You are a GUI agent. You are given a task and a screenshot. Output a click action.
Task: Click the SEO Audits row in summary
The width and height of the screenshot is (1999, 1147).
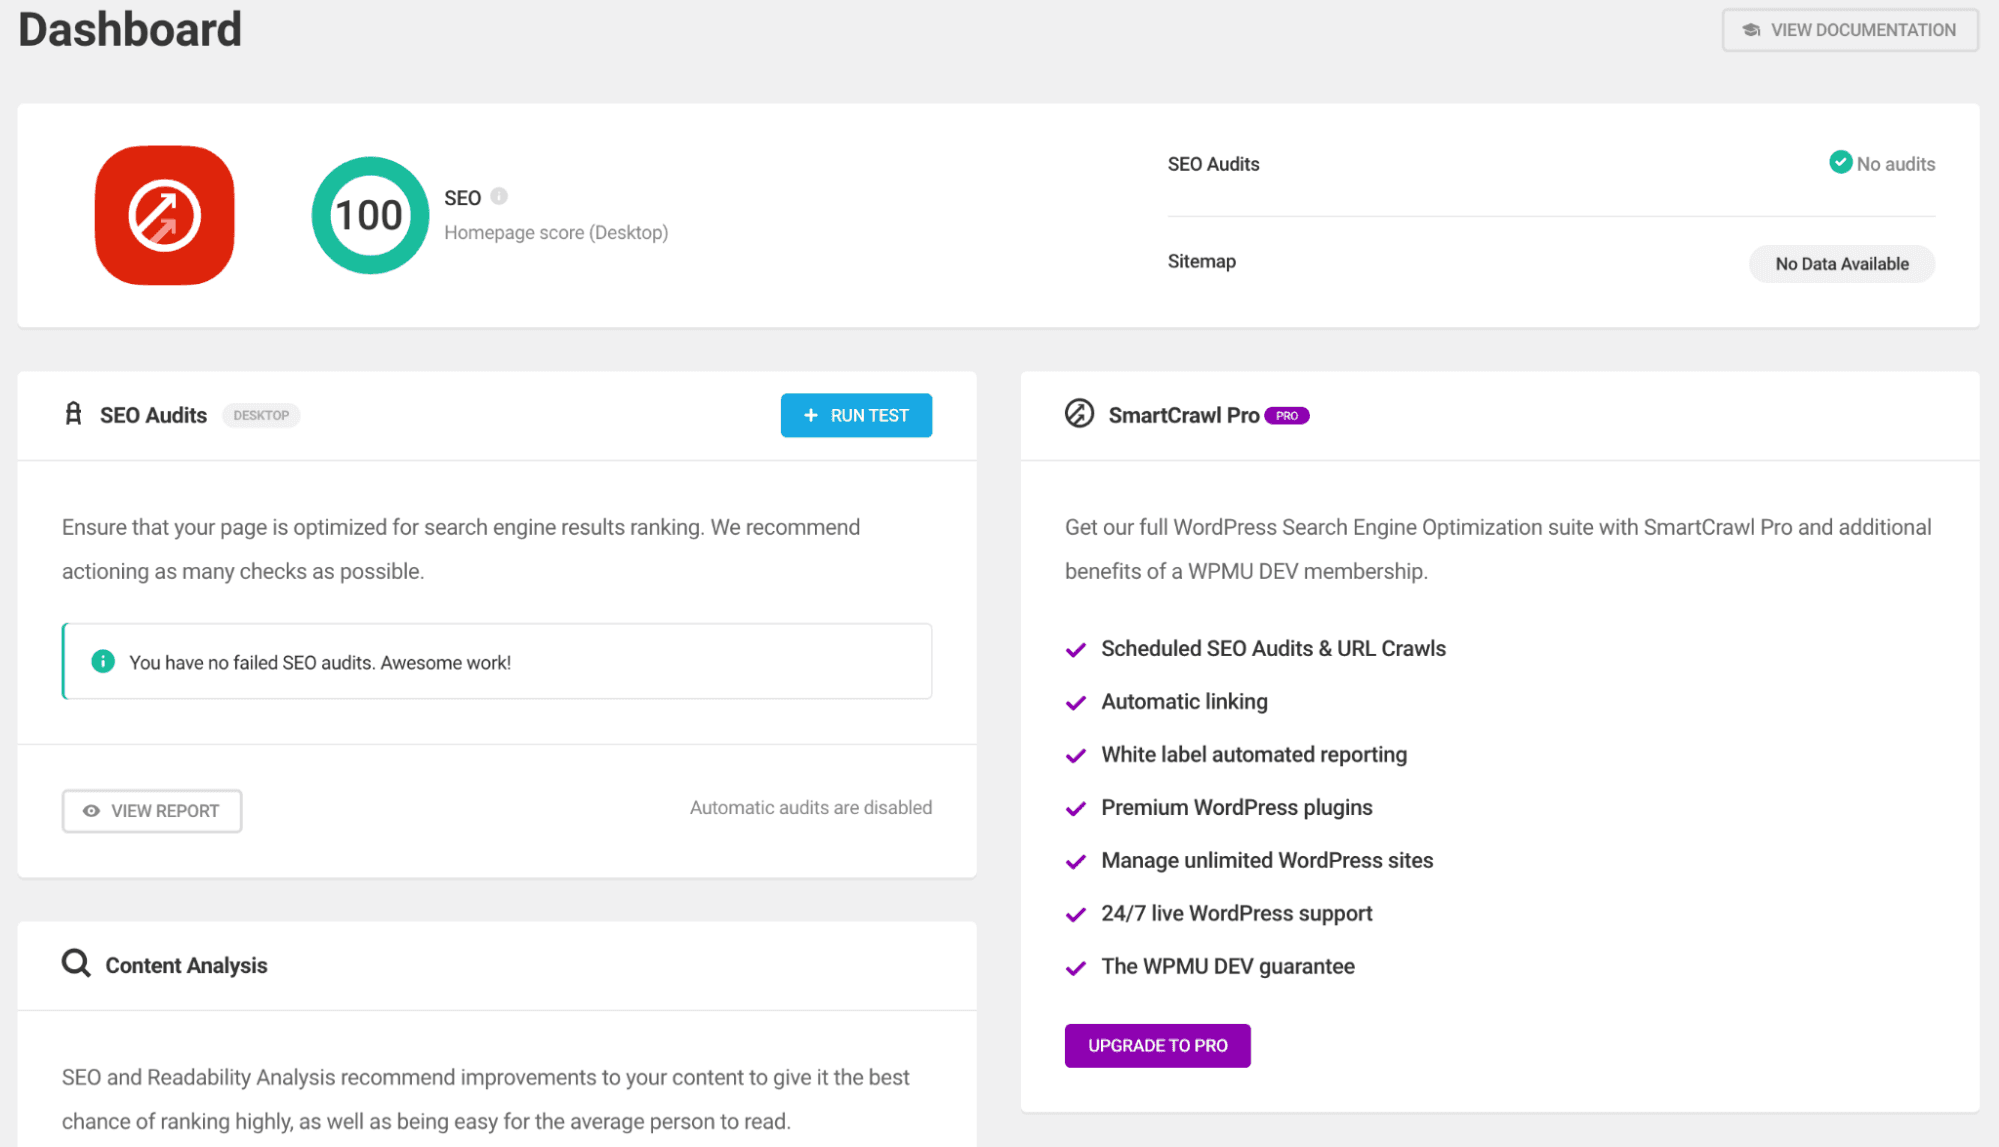pyautogui.click(x=1551, y=164)
